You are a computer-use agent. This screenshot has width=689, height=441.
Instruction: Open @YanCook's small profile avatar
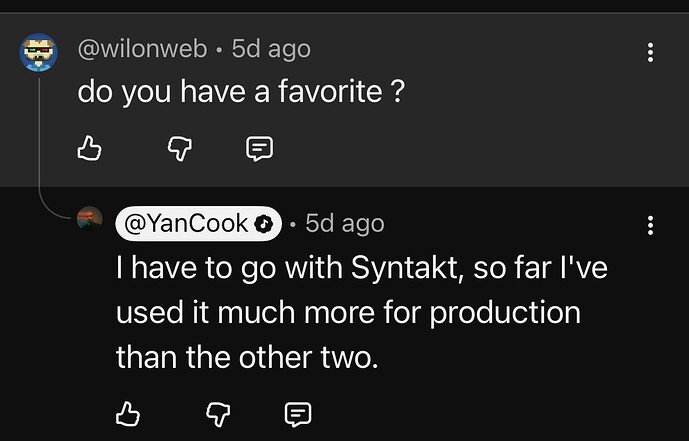tap(90, 219)
